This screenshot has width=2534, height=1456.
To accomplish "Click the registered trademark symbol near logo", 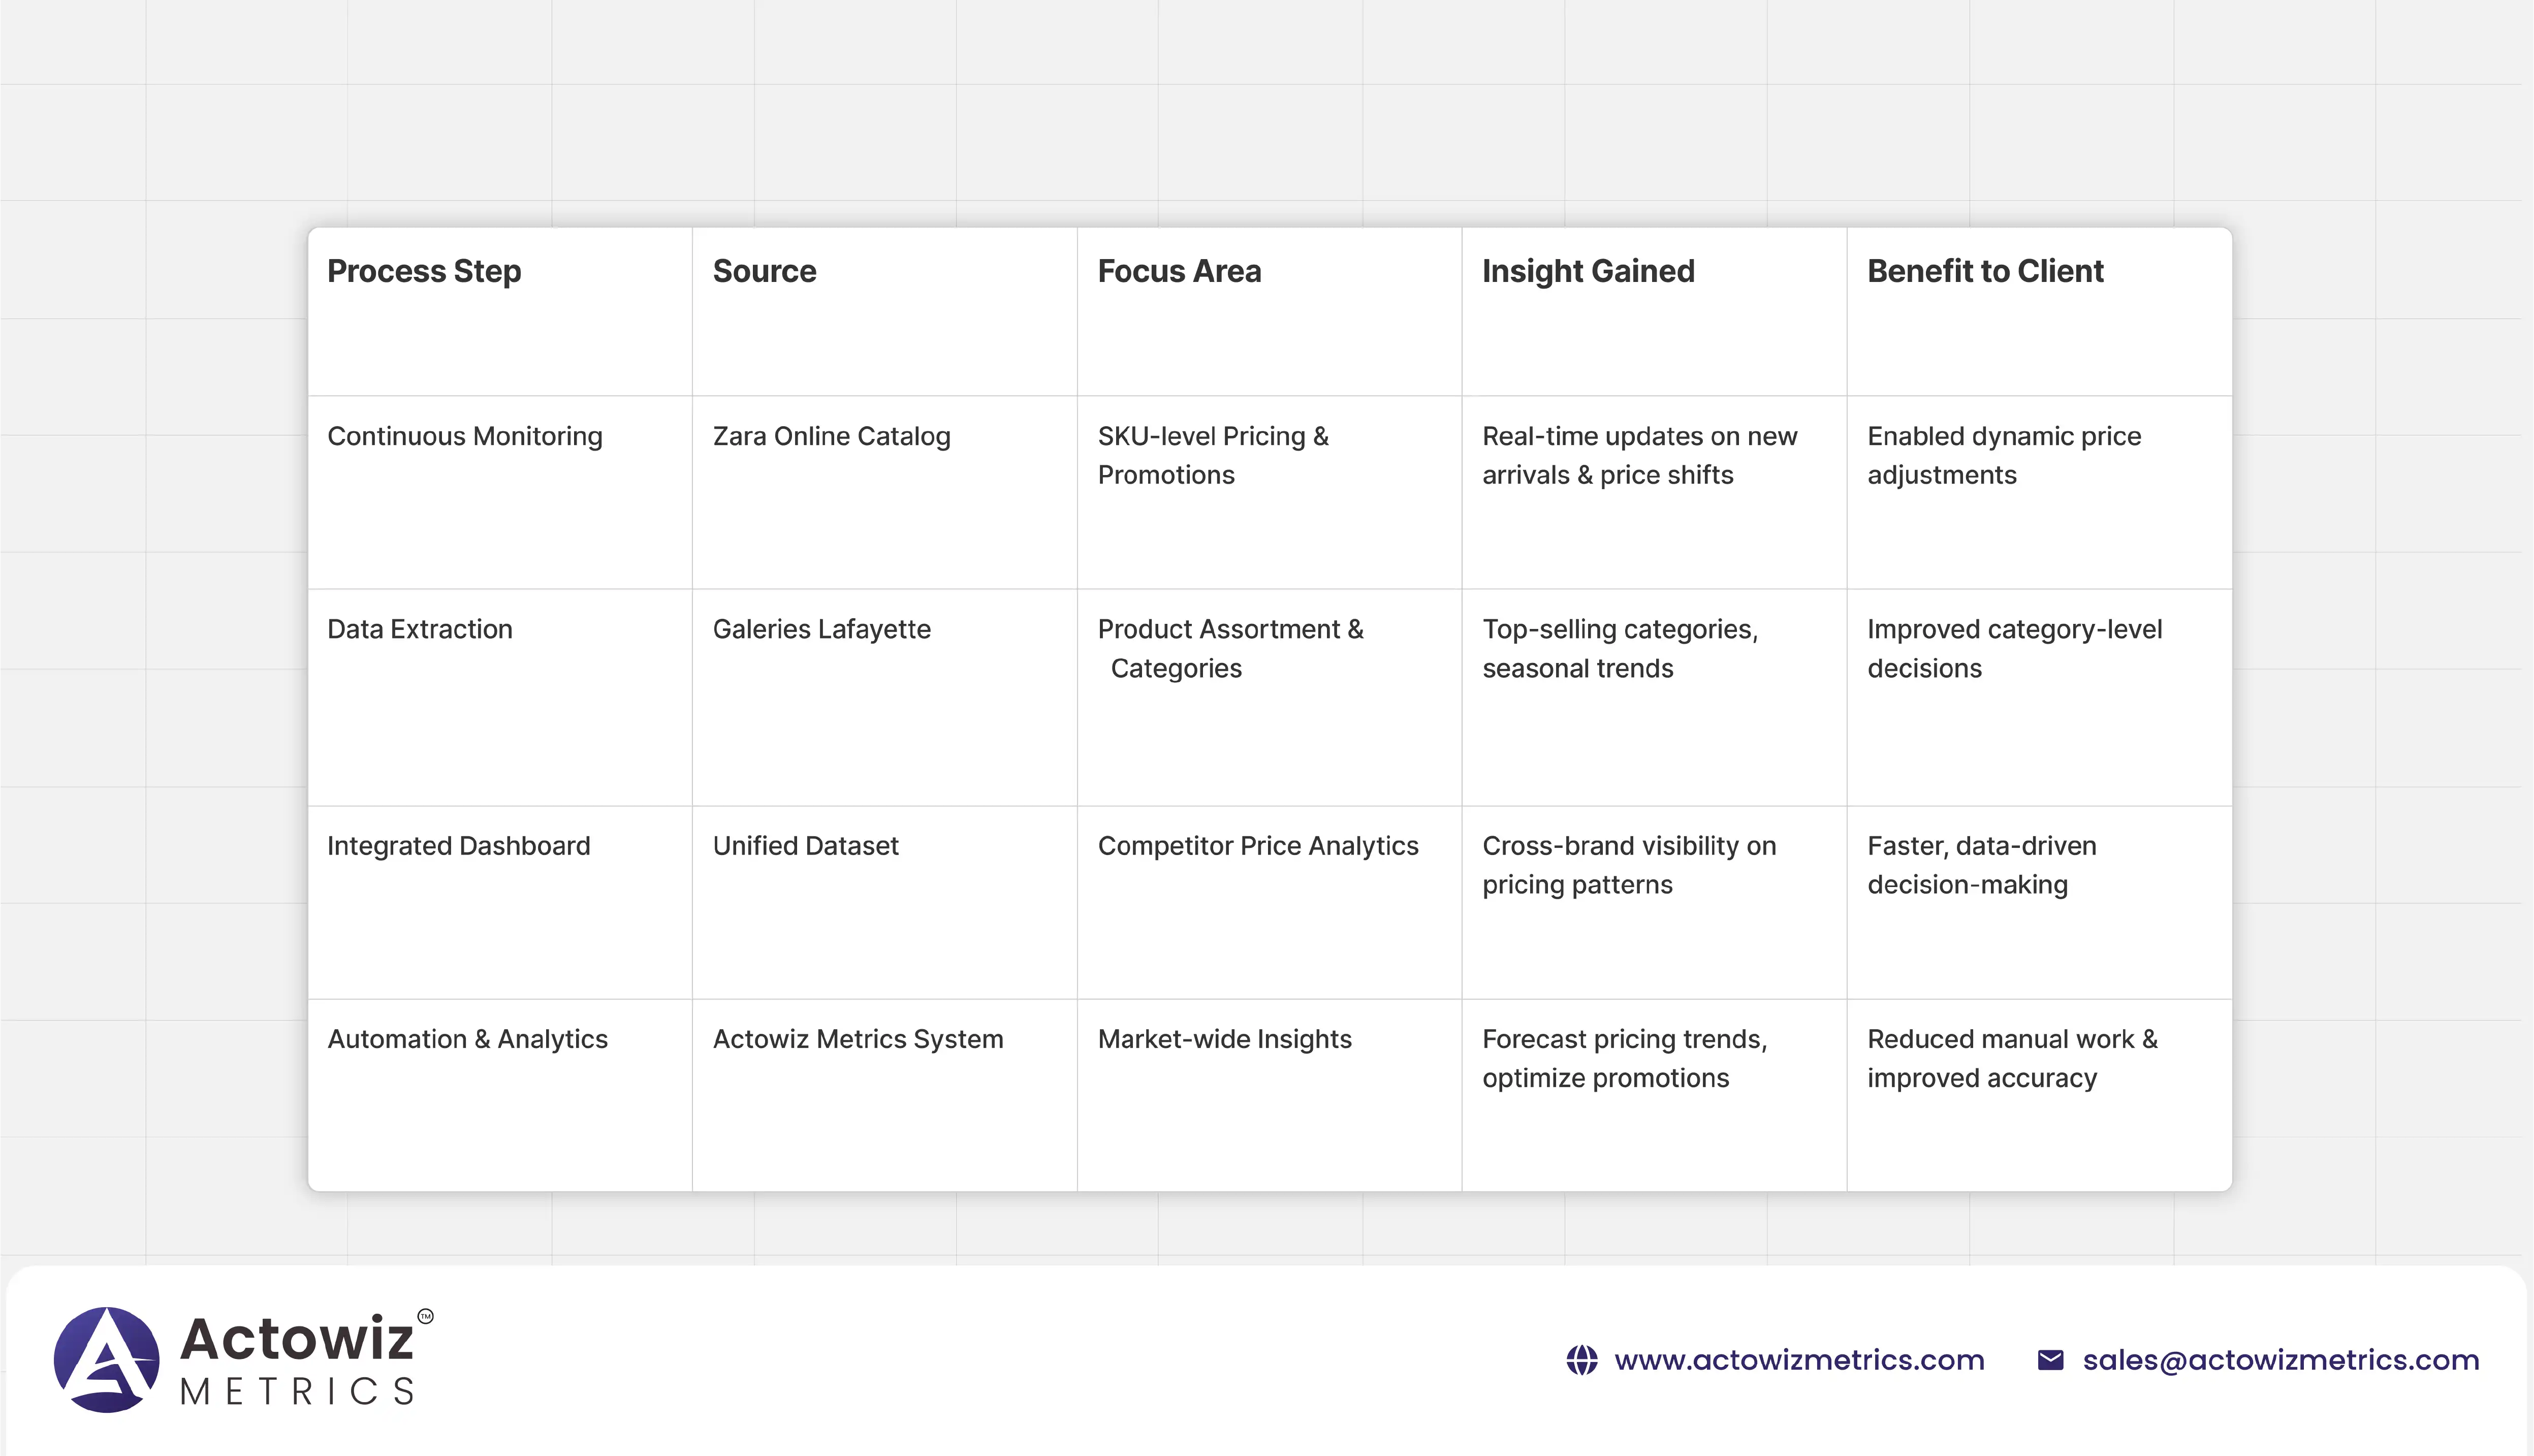I will (x=425, y=1316).
